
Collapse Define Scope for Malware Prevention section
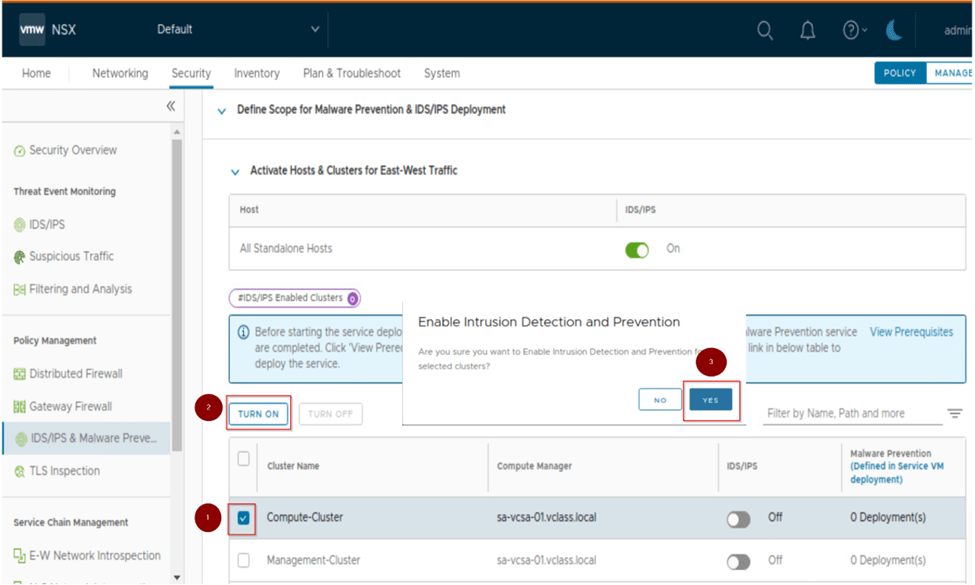pyautogui.click(x=222, y=111)
